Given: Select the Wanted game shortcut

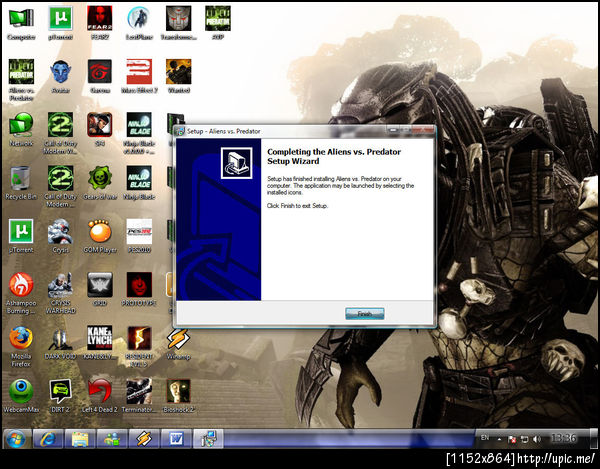Looking at the screenshot, I should 178,76.
